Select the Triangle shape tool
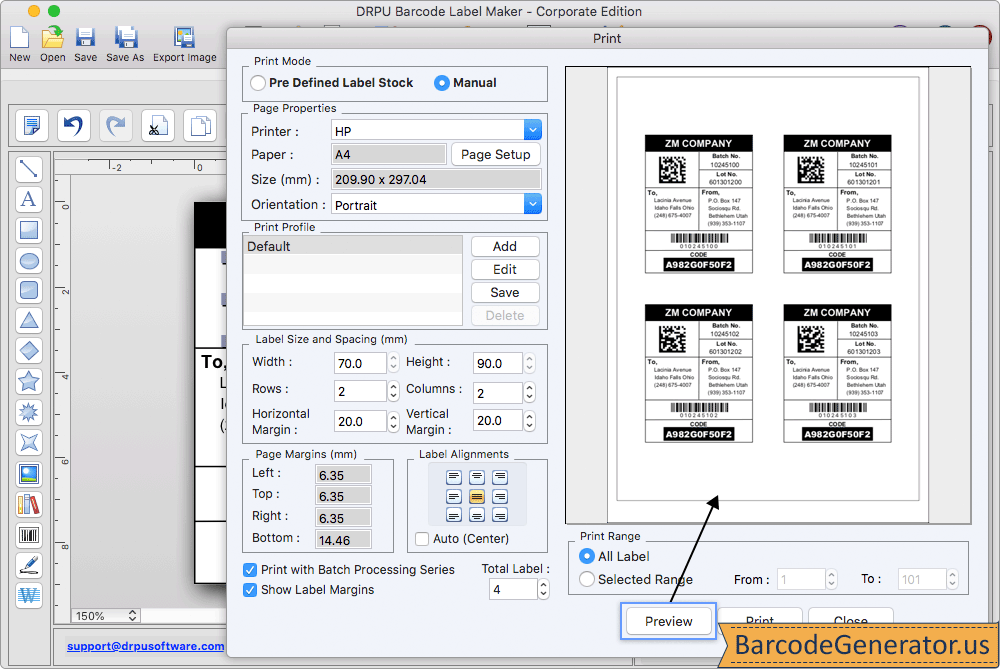Screen dimensions: 1000x669 point(29,321)
